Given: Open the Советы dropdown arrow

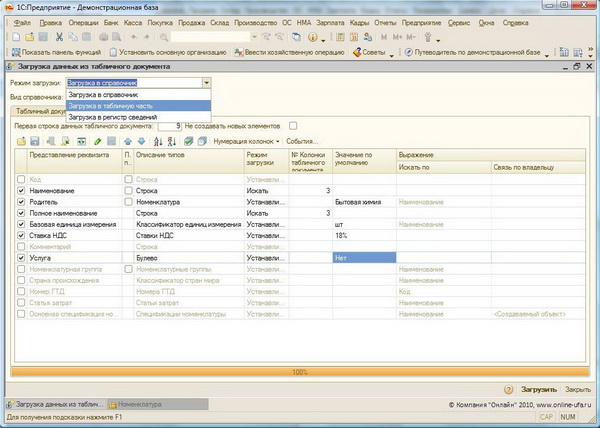Looking at the screenshot, I should (x=392, y=55).
